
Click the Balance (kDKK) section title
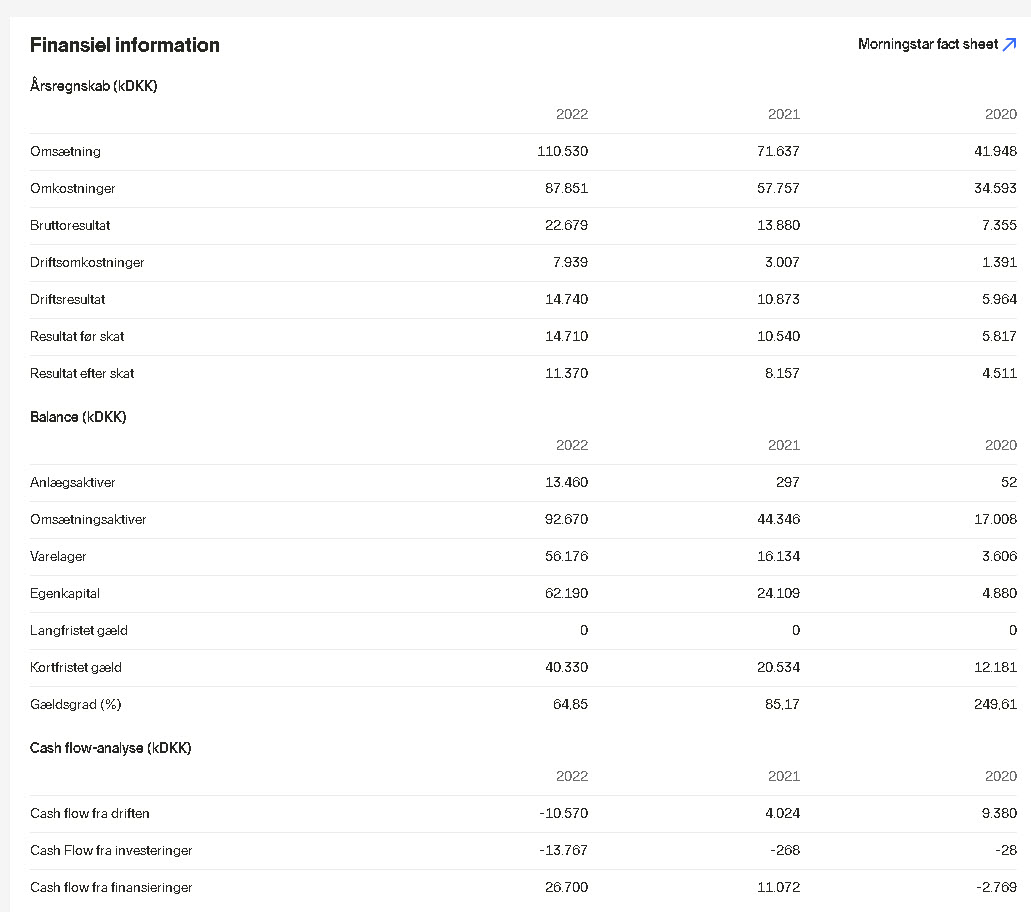[78, 417]
